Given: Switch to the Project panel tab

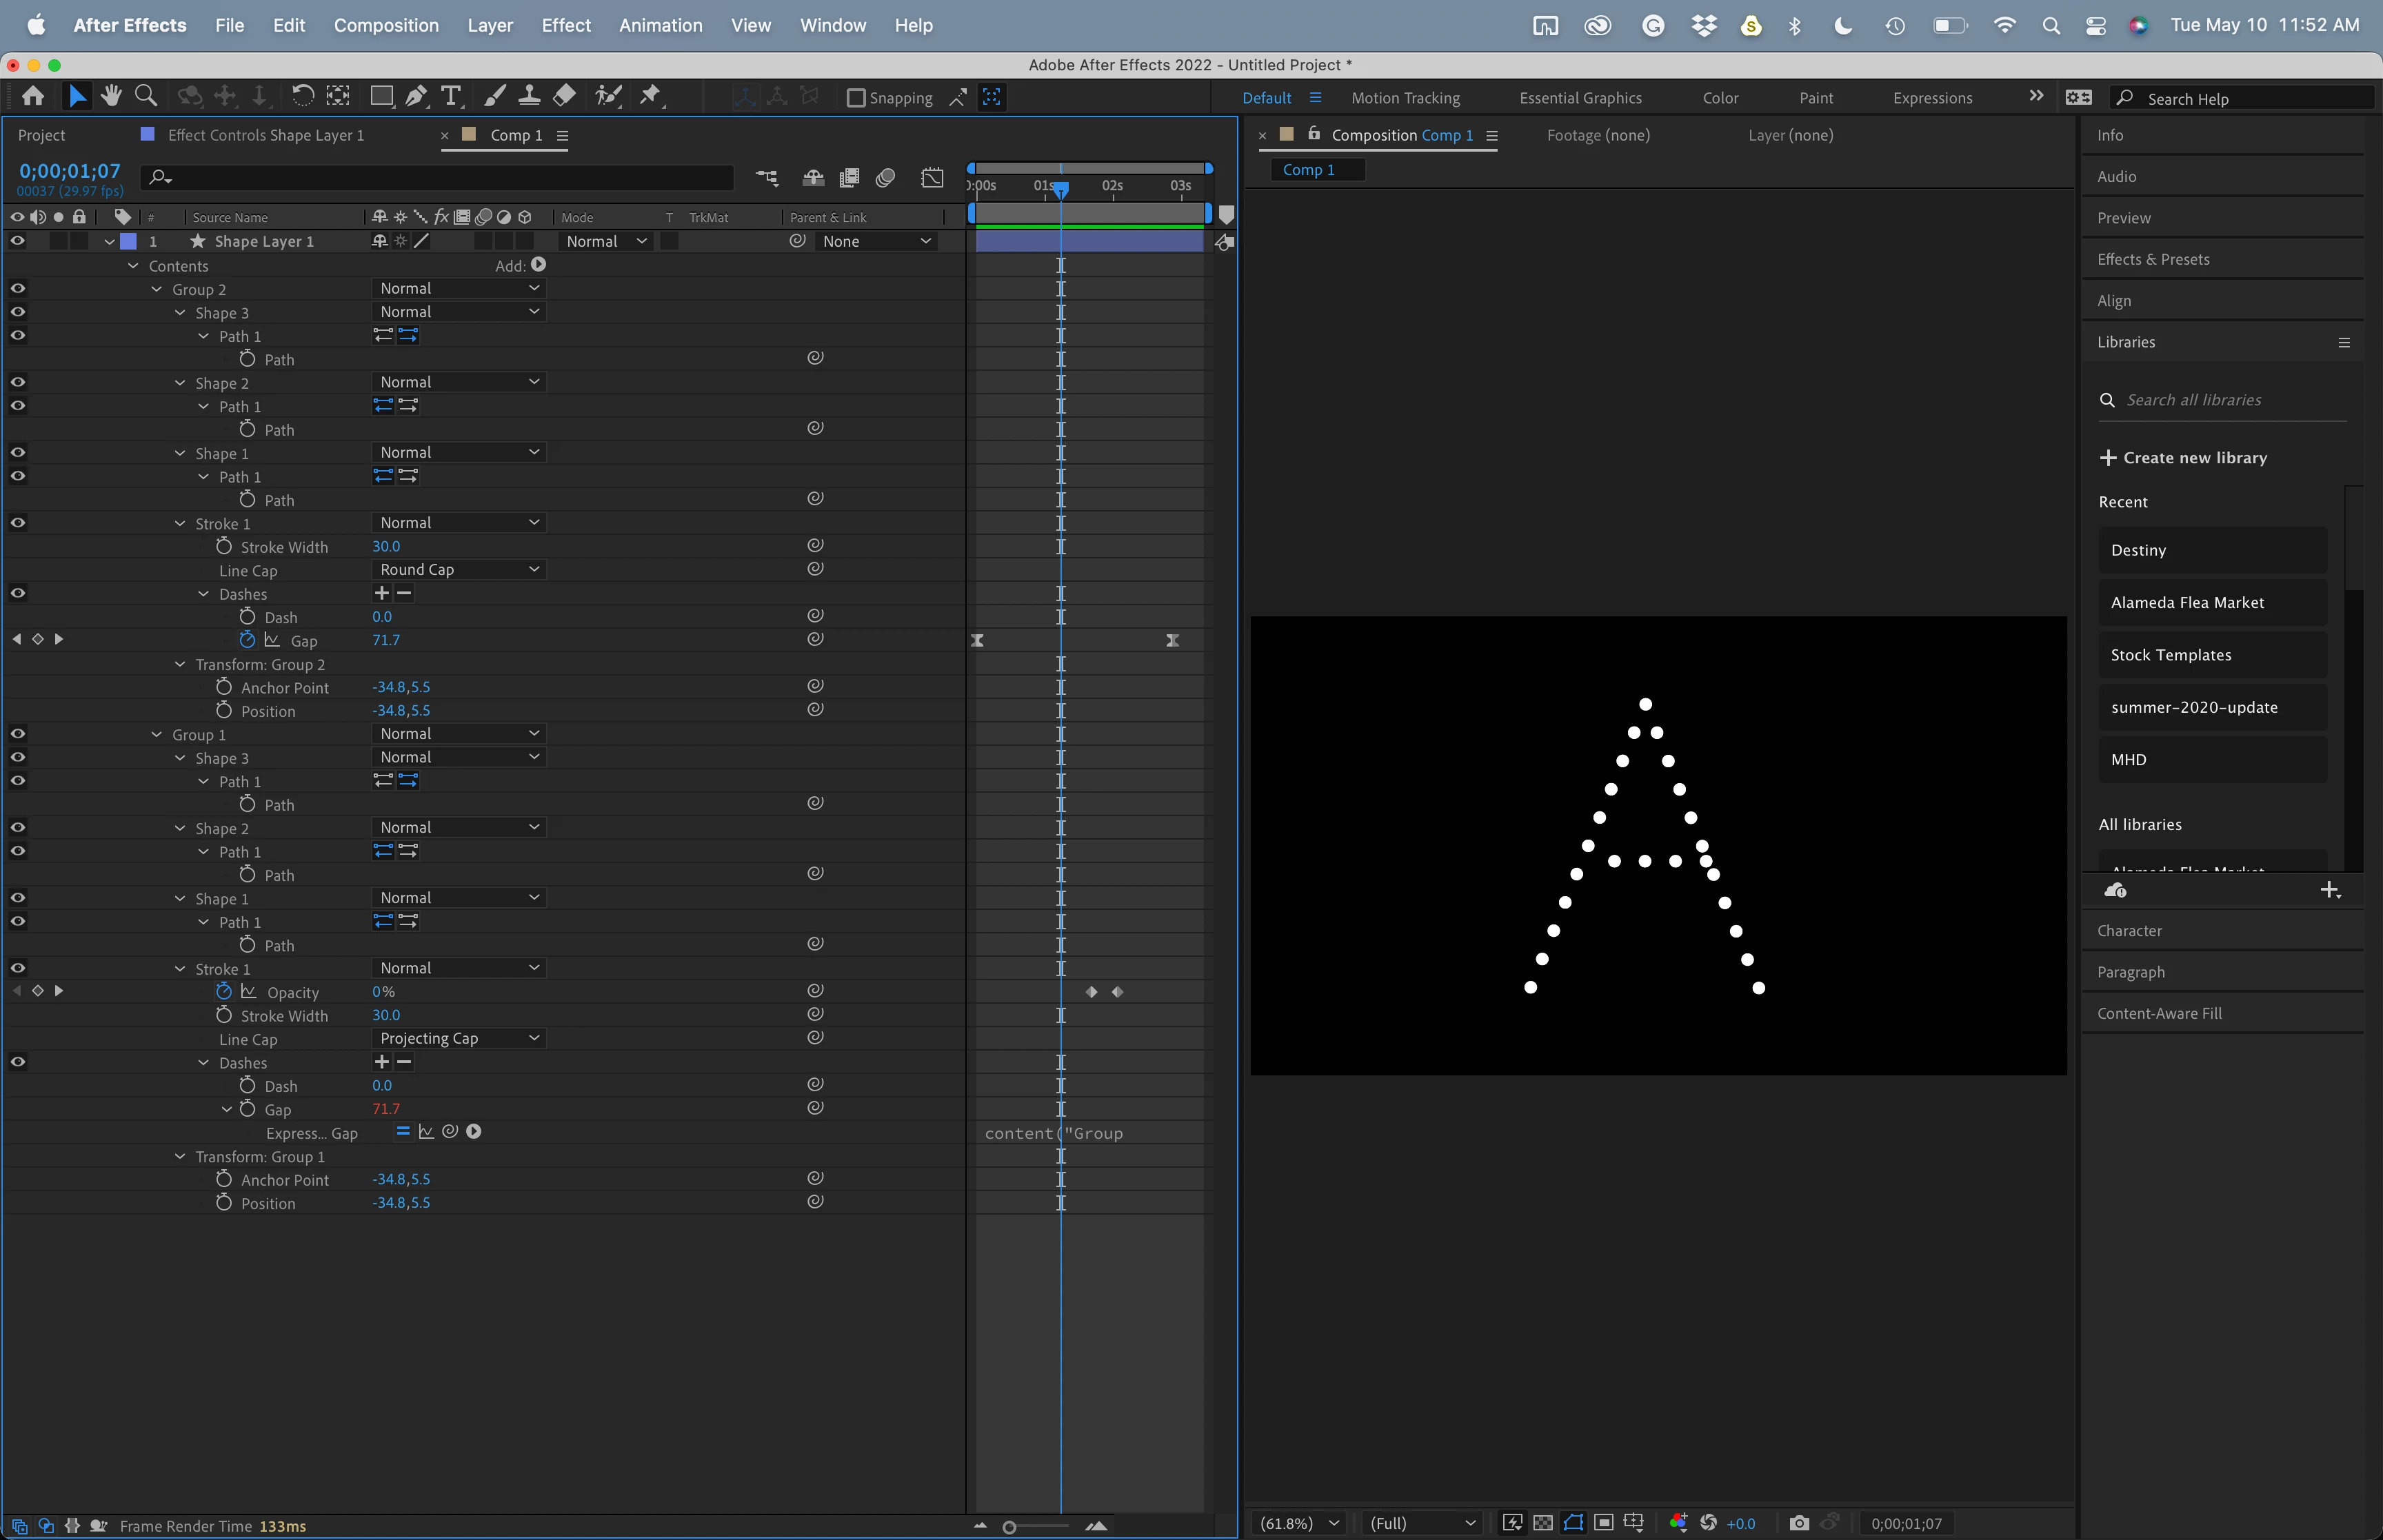Looking at the screenshot, I should coord(41,135).
